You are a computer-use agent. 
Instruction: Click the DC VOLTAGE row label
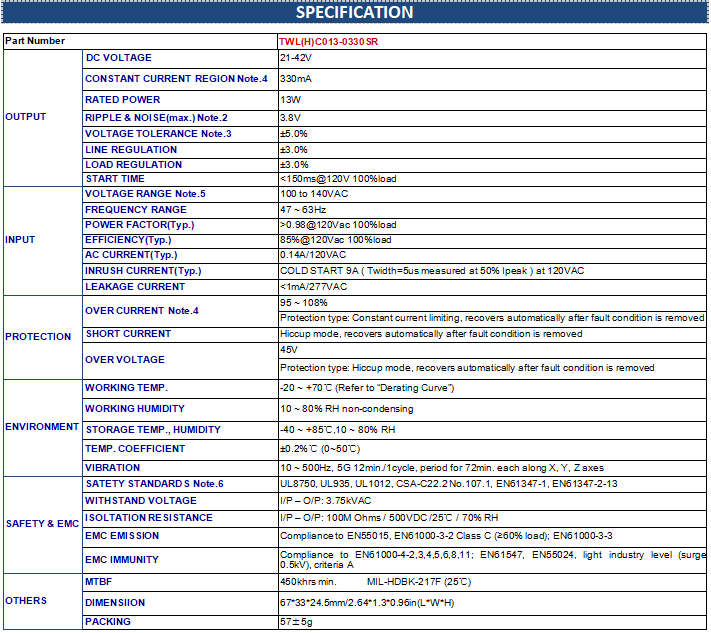[118, 58]
